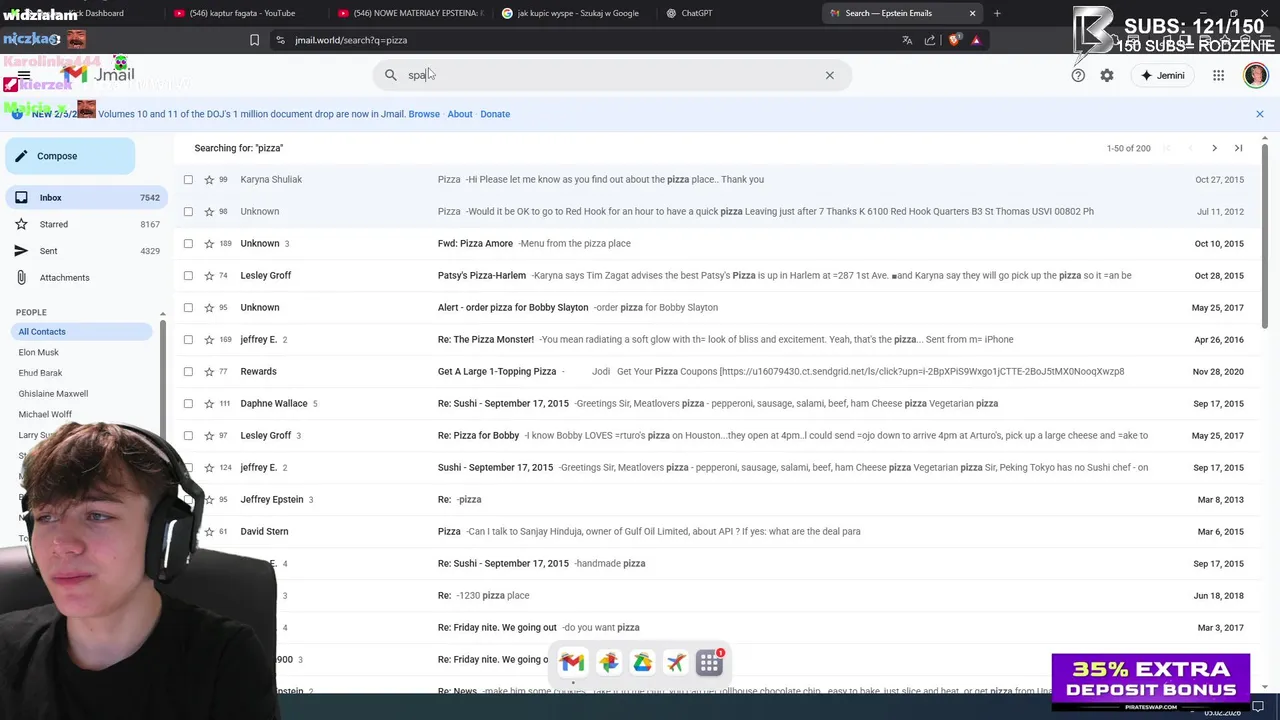Open the Sent folder

86,251
